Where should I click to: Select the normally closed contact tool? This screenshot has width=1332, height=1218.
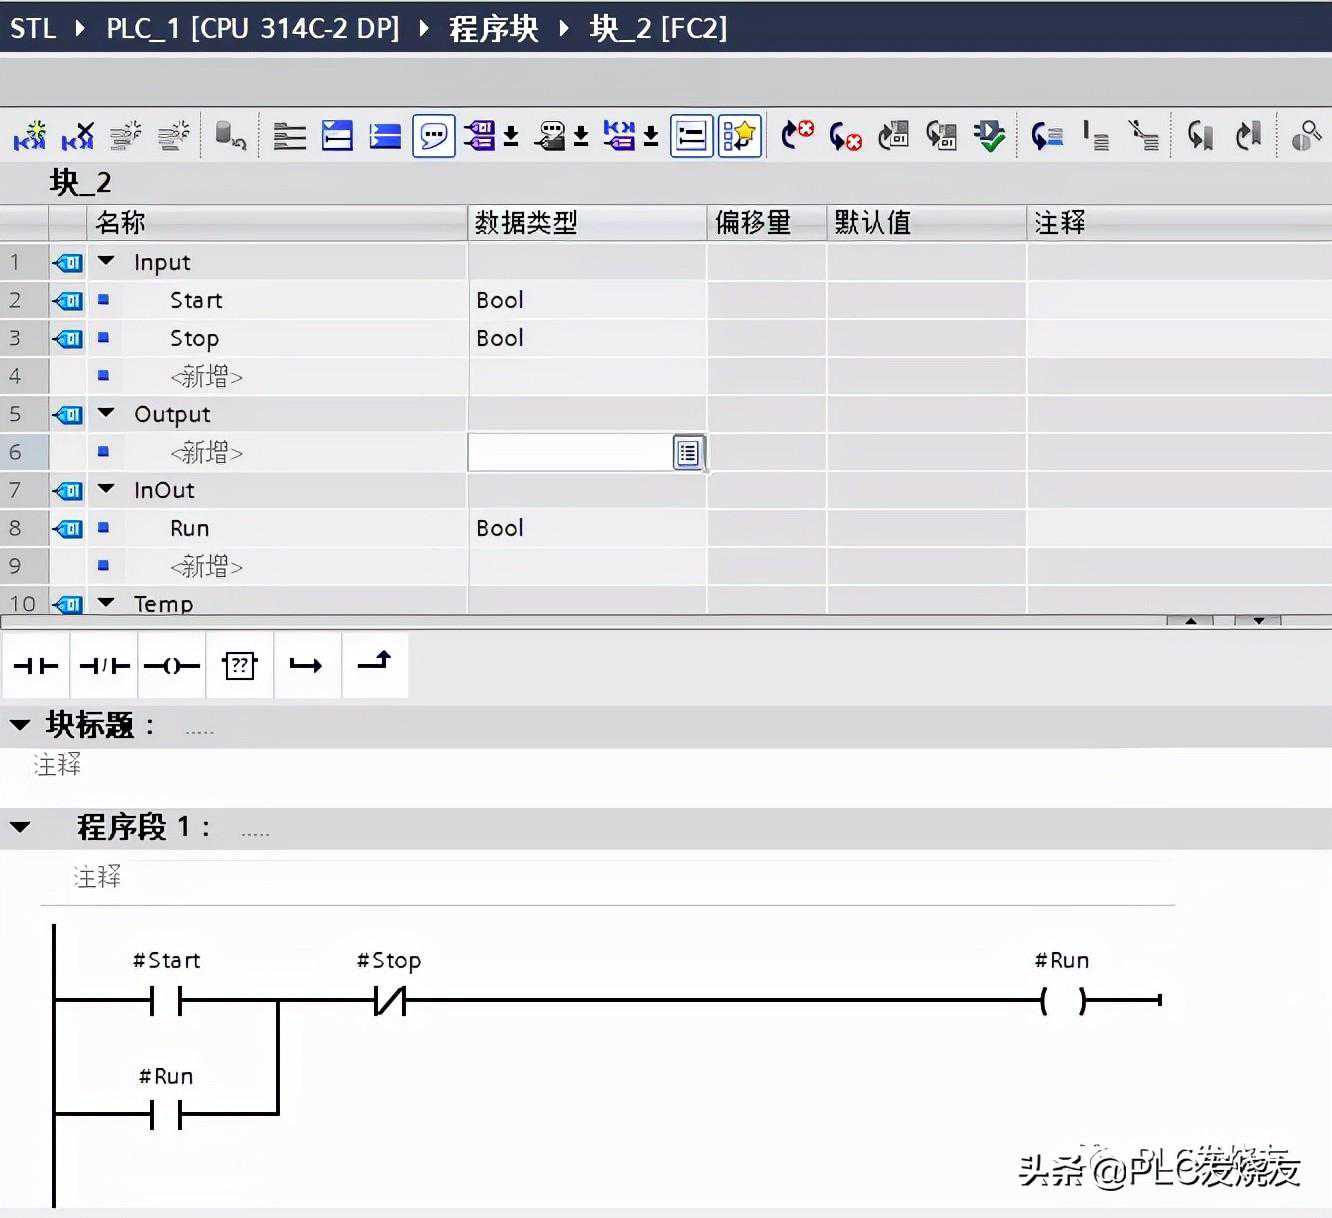tap(103, 664)
